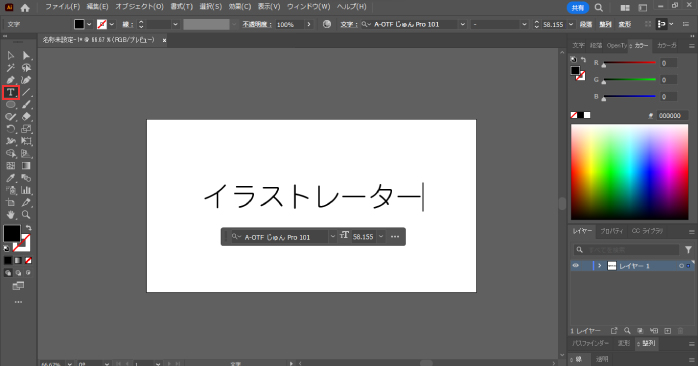
Task: Select the Symbol Sprayer tool
Action: 11,190
